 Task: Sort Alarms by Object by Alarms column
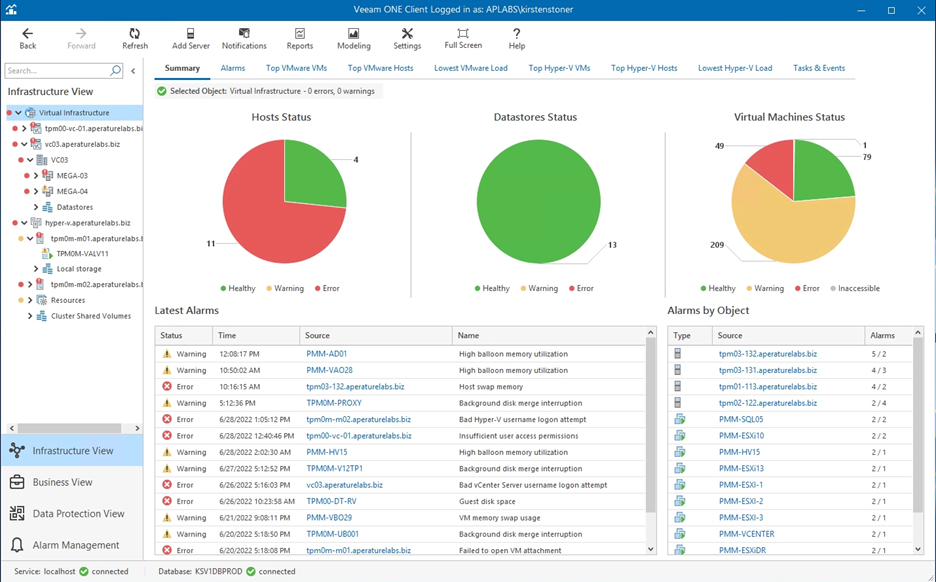888,335
